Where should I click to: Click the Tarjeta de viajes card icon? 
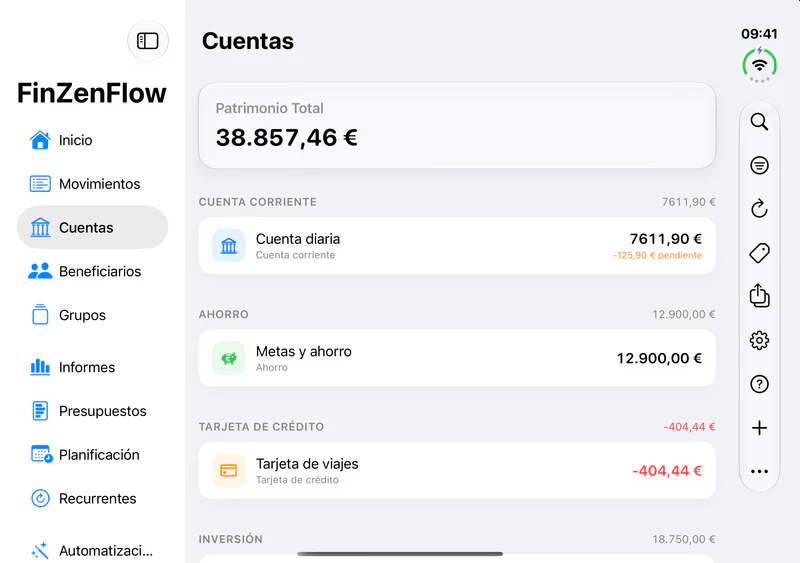click(229, 471)
